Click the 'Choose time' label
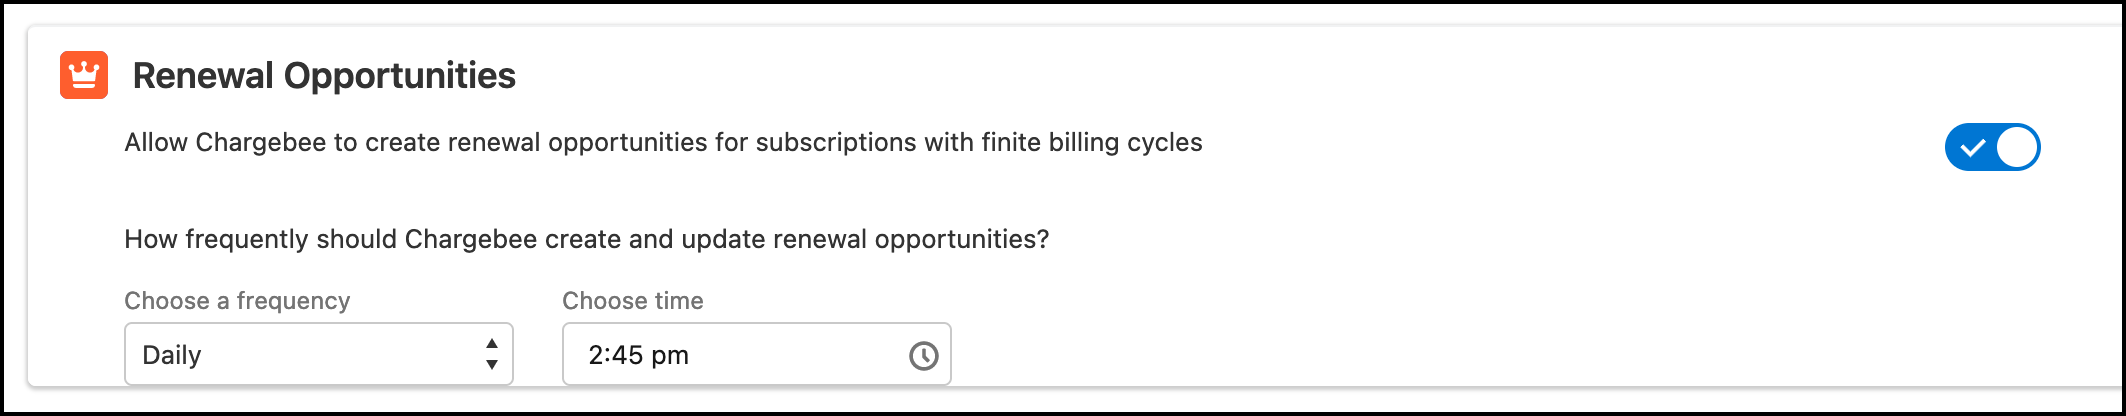 (632, 301)
